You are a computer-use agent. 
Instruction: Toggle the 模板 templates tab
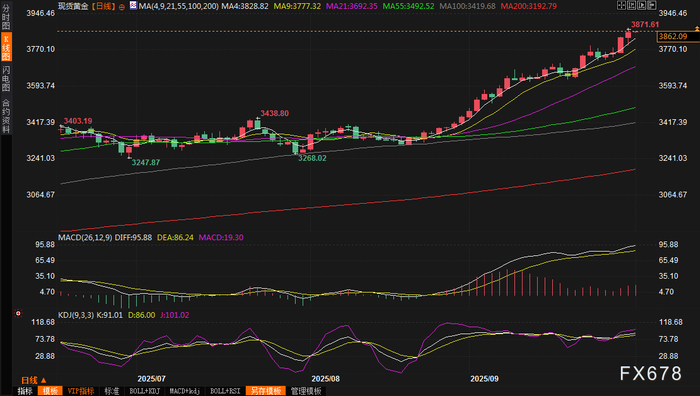50,391
